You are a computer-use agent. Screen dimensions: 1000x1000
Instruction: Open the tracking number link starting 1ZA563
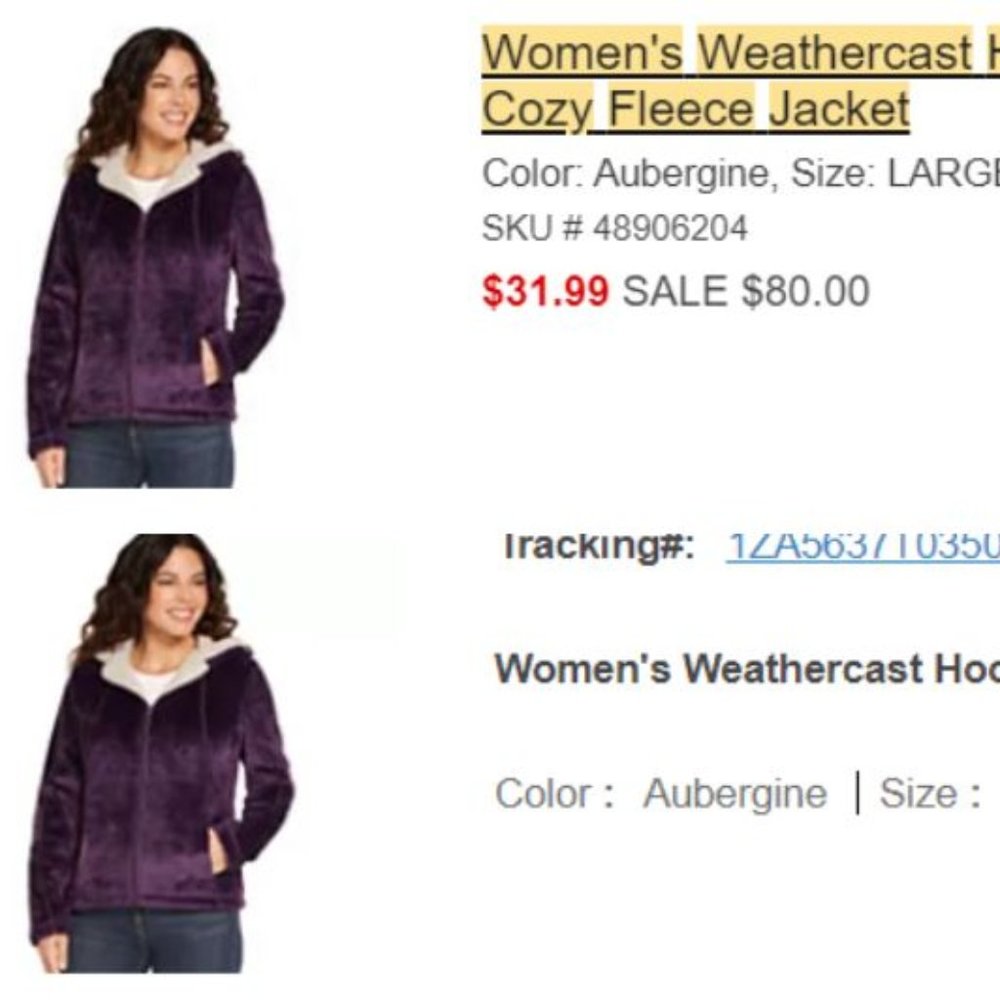click(x=863, y=548)
